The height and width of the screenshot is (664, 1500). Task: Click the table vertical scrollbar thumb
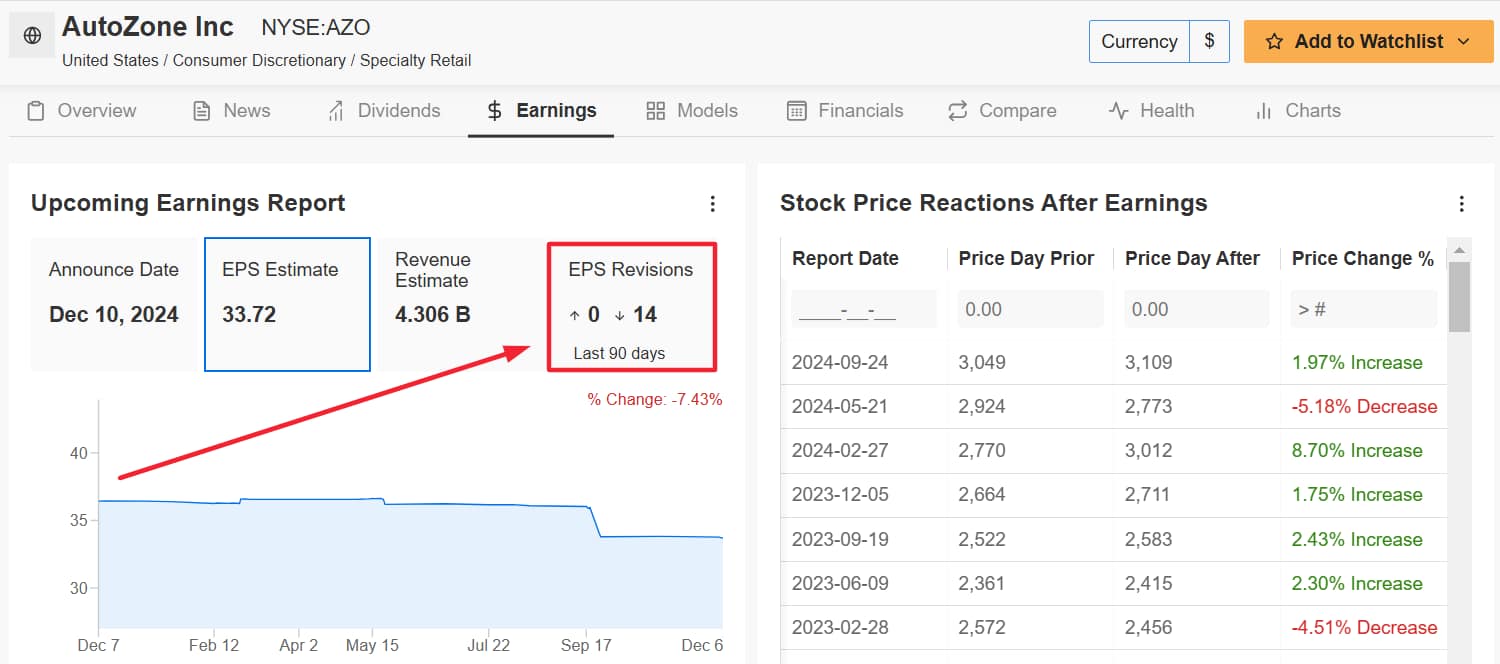click(x=1459, y=296)
